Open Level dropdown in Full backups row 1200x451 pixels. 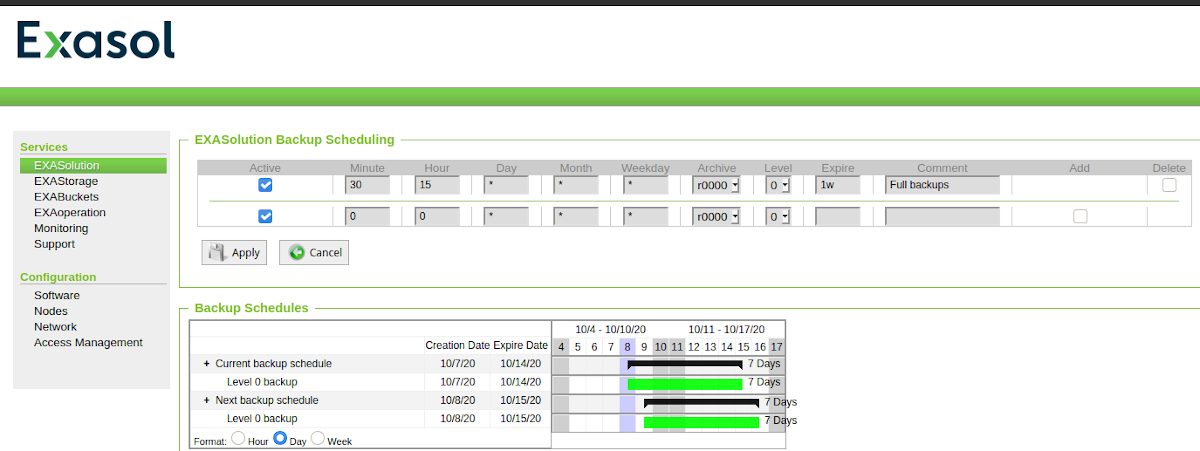[779, 185]
